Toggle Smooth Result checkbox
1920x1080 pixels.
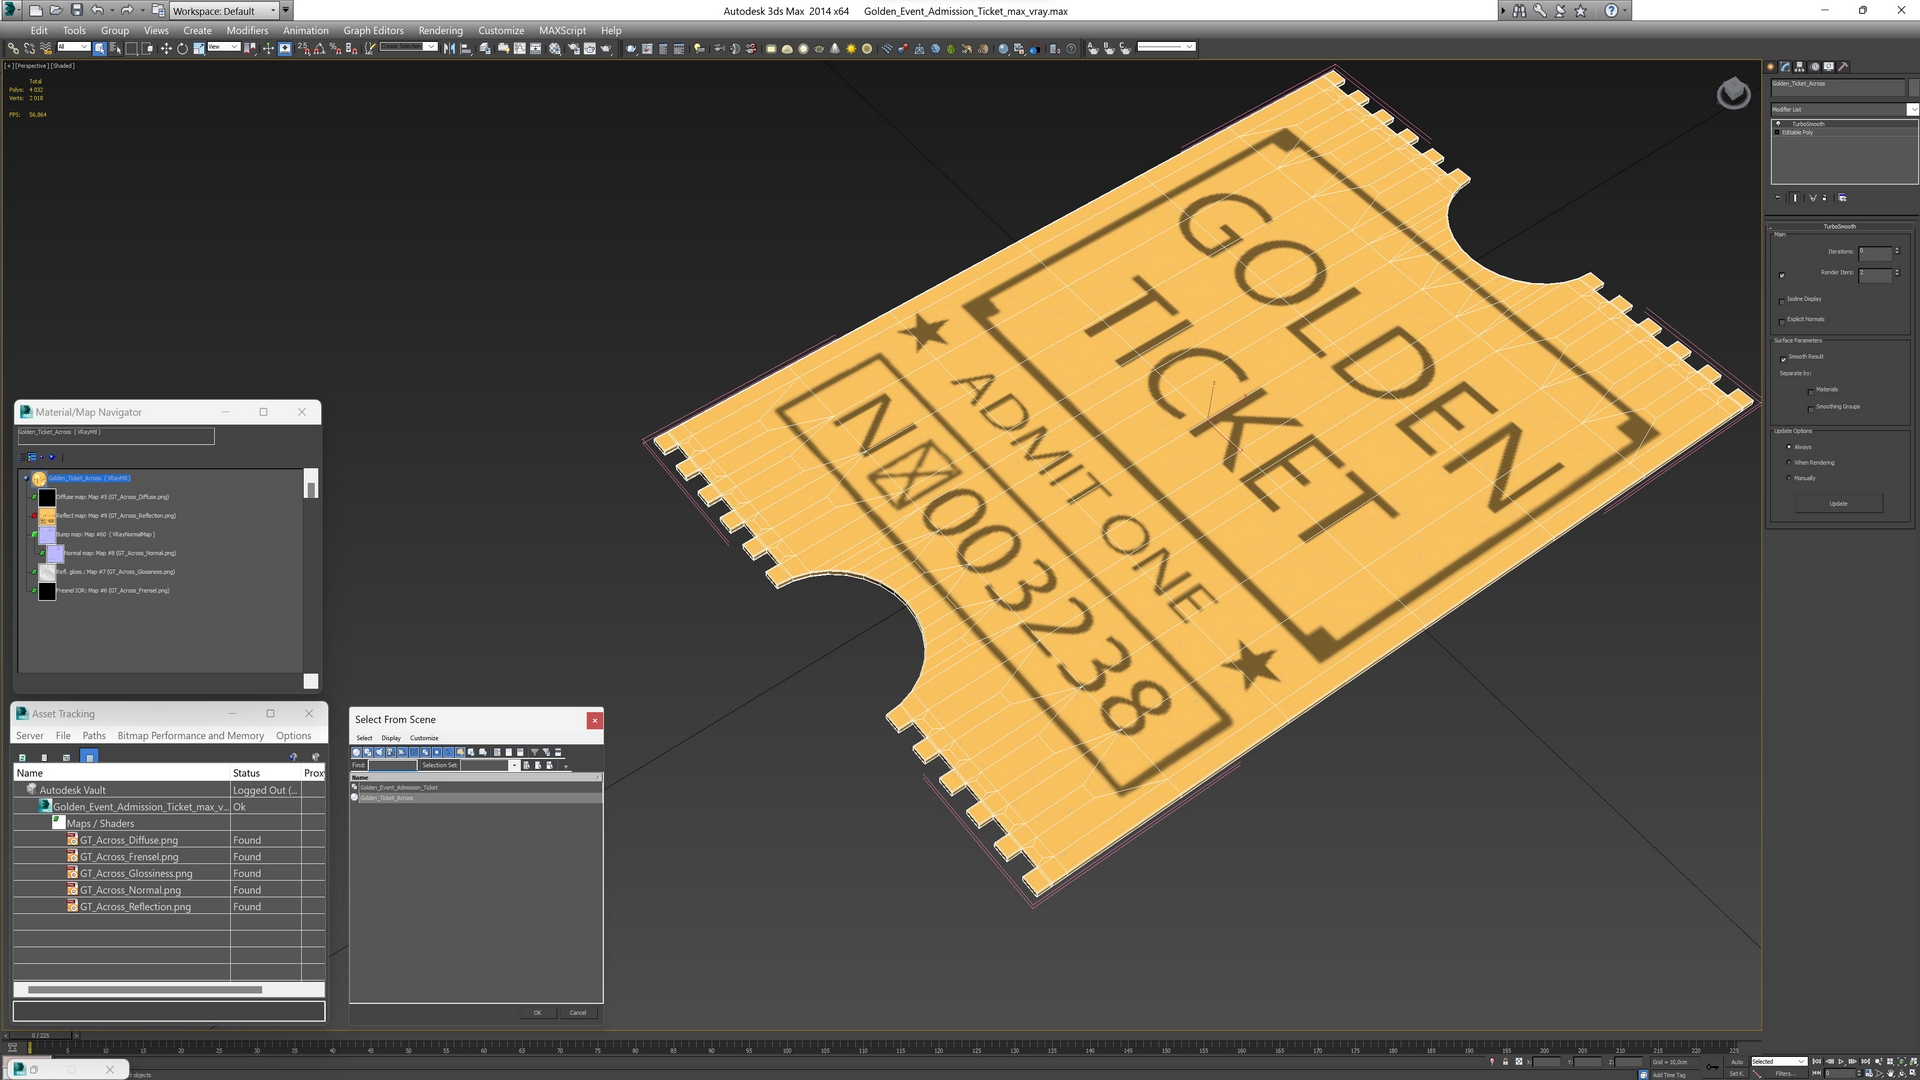[1783, 358]
